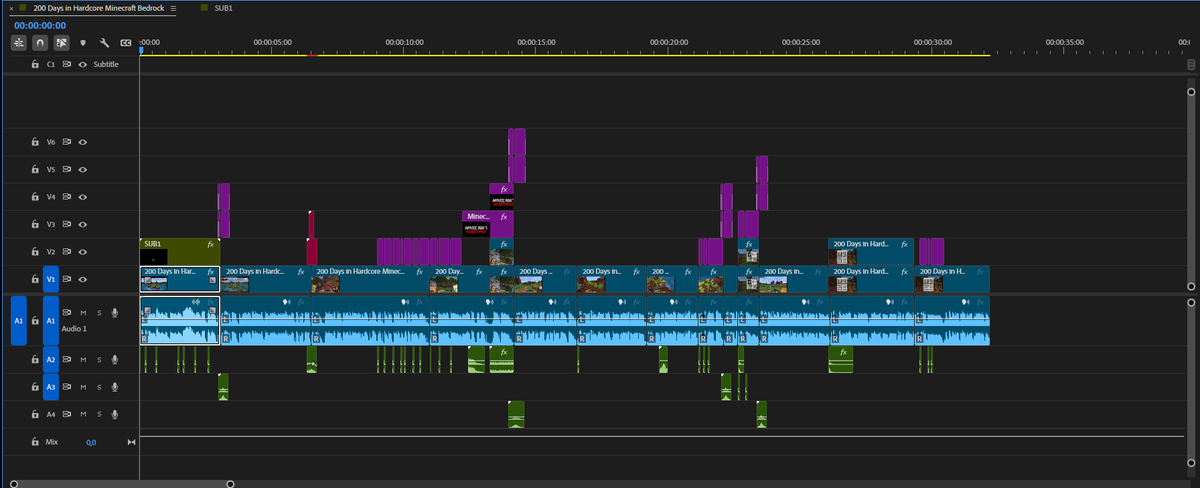Open panel menu for Minecraft Bedrock sequence

173,8
